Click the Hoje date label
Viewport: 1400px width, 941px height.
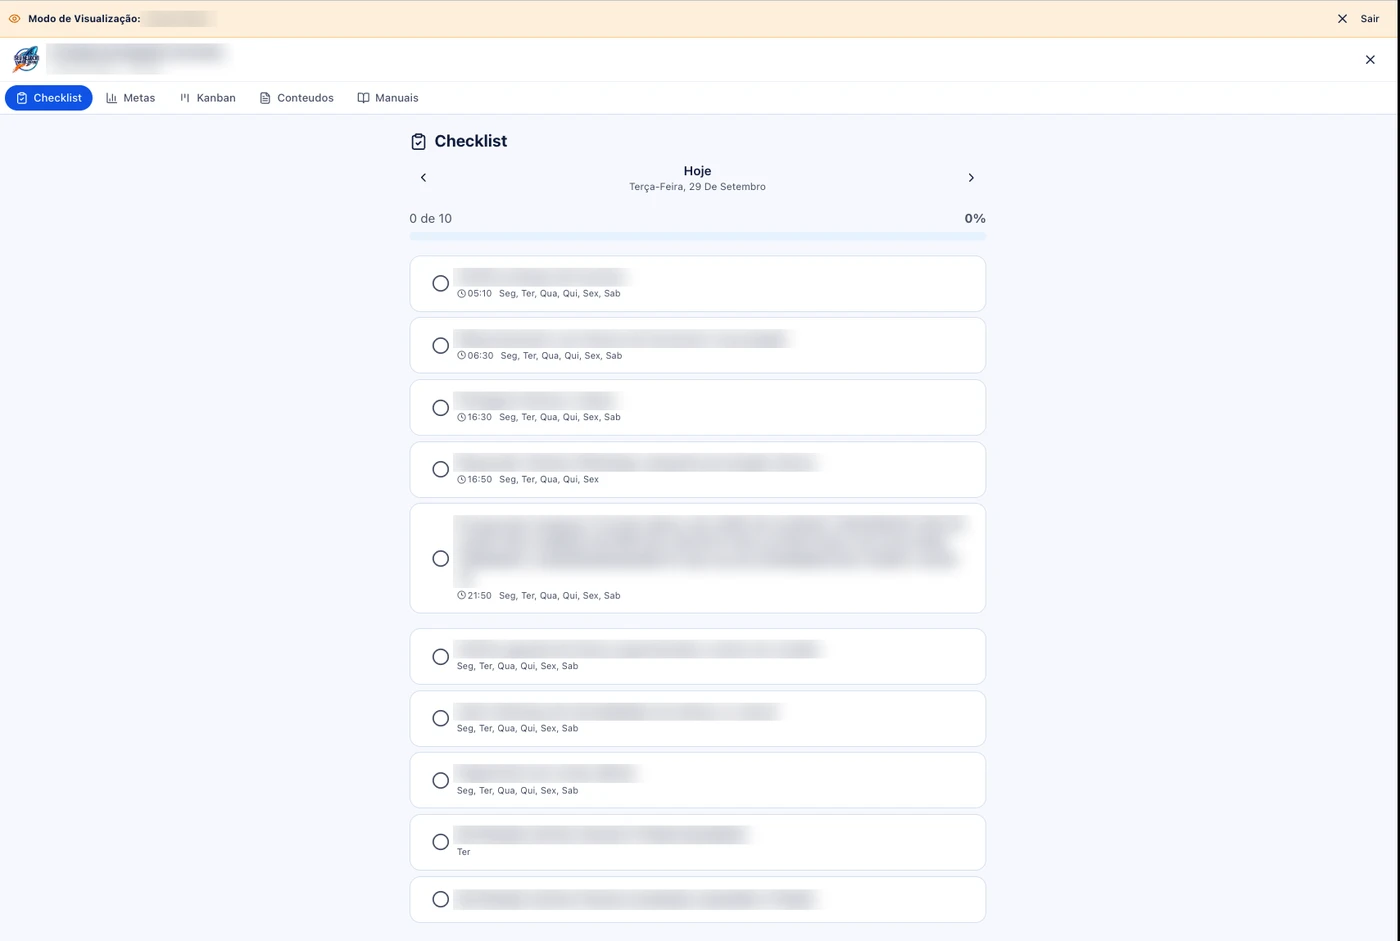click(697, 171)
